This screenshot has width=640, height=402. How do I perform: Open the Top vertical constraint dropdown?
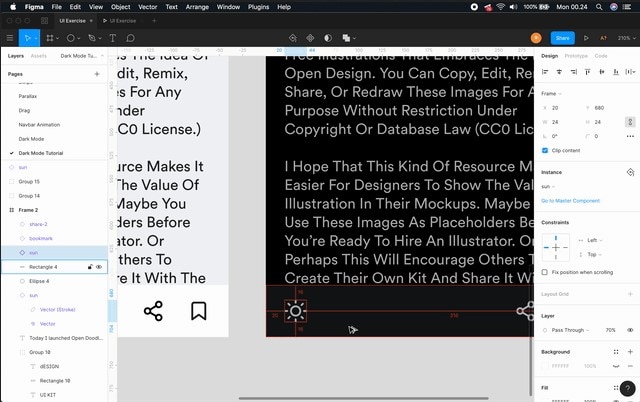tap(595, 254)
